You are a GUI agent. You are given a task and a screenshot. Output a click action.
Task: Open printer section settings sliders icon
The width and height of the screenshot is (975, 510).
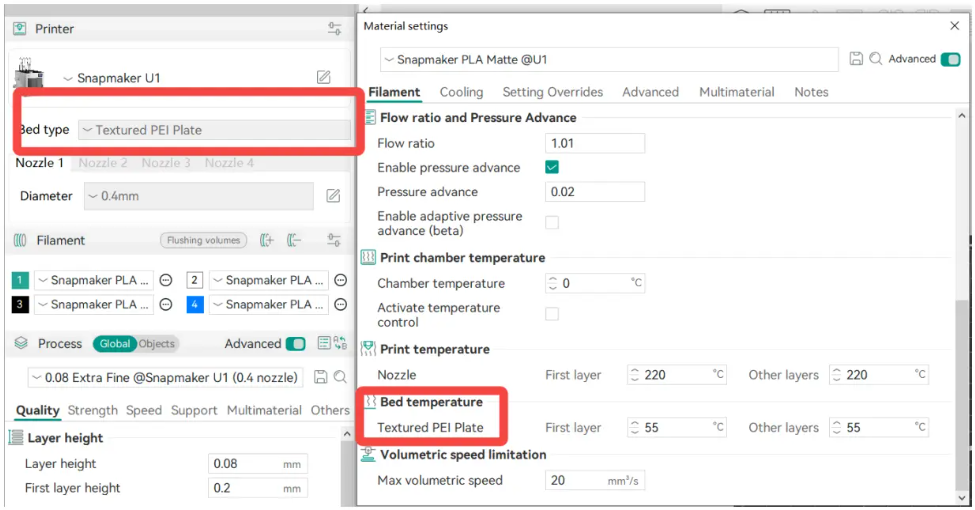(335, 29)
